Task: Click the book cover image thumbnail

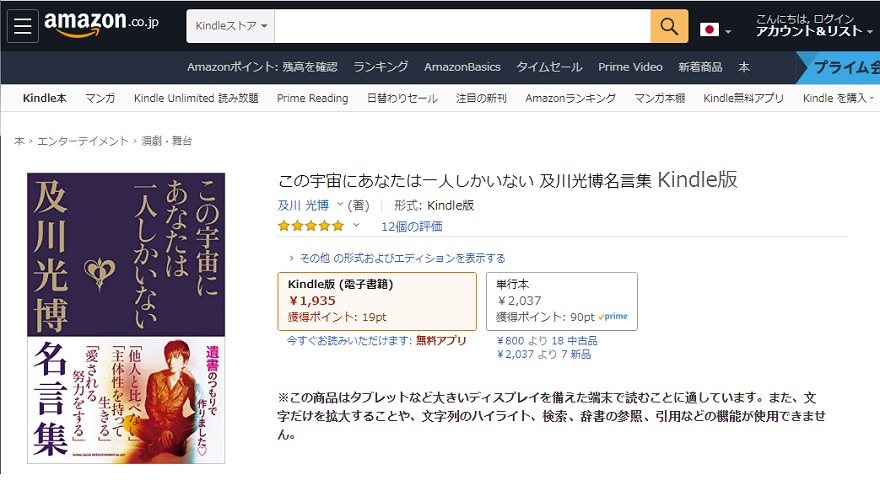Action: pyautogui.click(x=126, y=318)
